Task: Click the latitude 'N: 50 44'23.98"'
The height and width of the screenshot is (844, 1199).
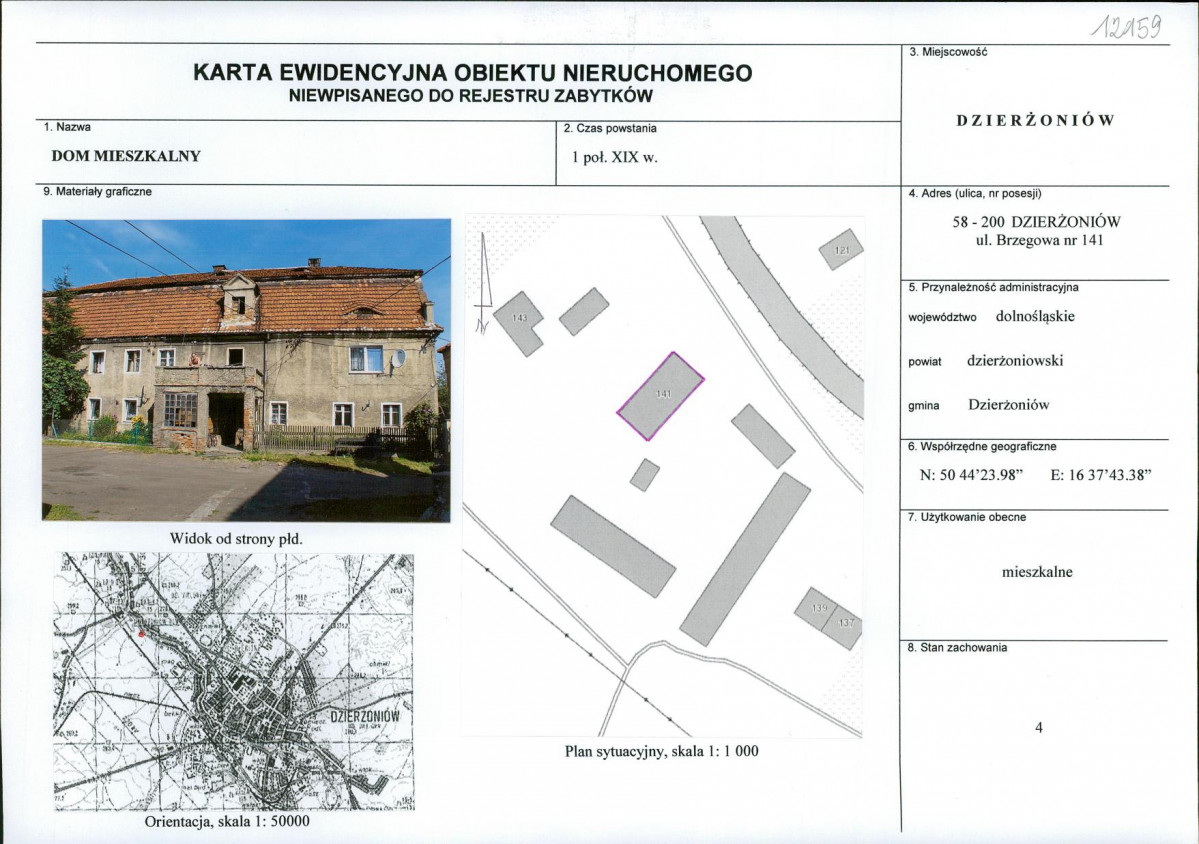Action: [x=971, y=475]
